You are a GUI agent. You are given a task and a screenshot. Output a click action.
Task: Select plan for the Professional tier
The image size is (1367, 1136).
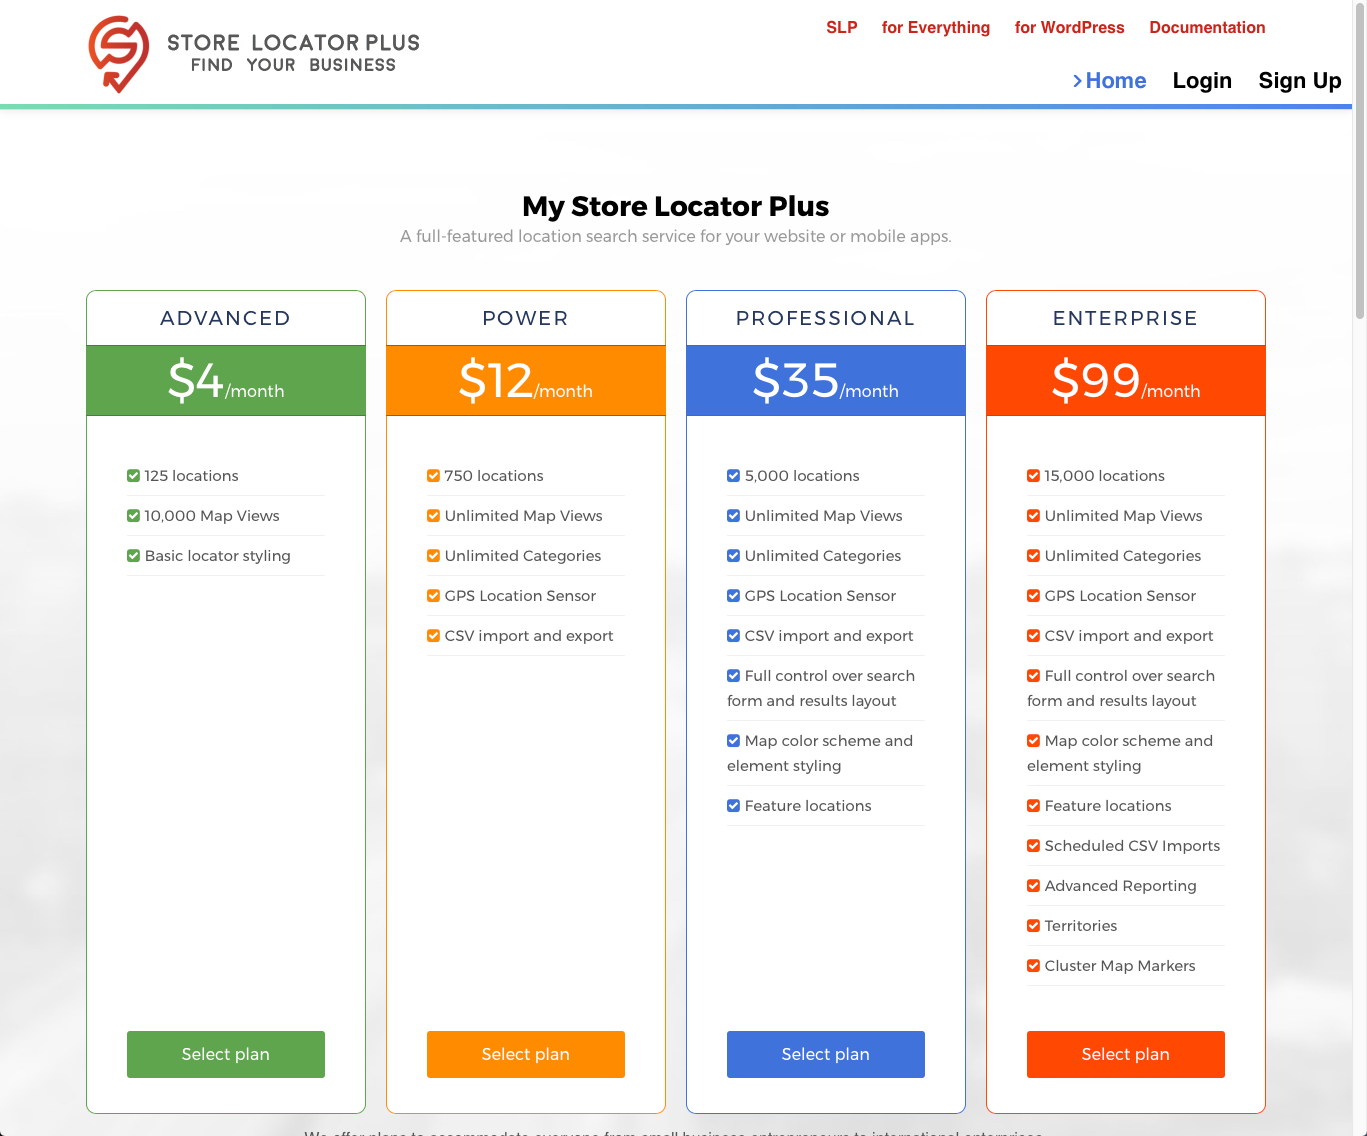coord(825,1054)
